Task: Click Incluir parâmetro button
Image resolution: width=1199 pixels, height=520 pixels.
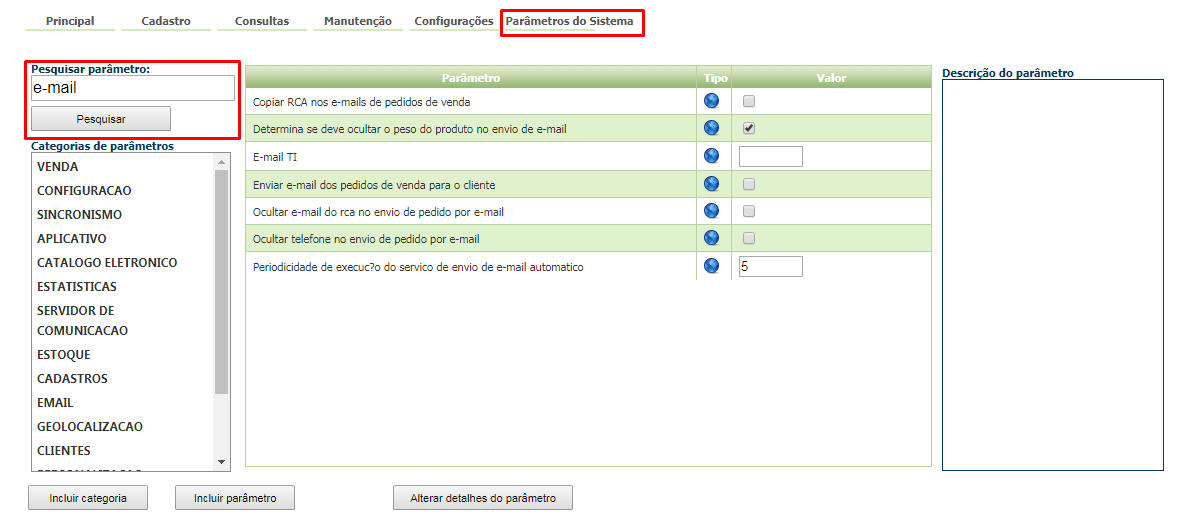Action: point(235,498)
